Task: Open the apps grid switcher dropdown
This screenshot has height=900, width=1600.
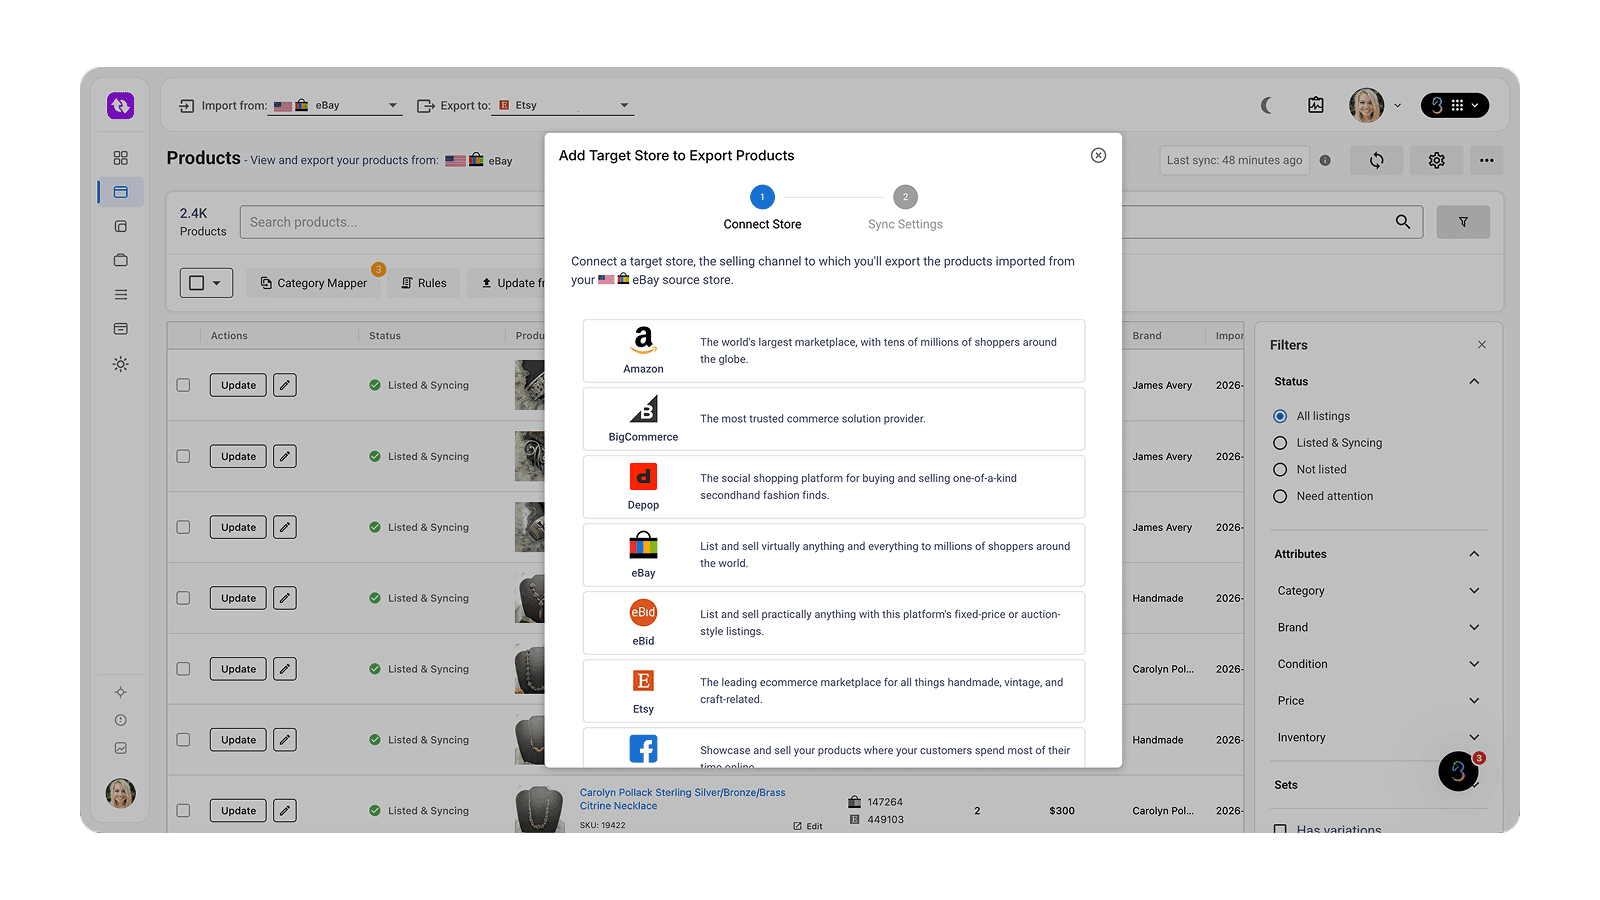Action: point(1455,105)
